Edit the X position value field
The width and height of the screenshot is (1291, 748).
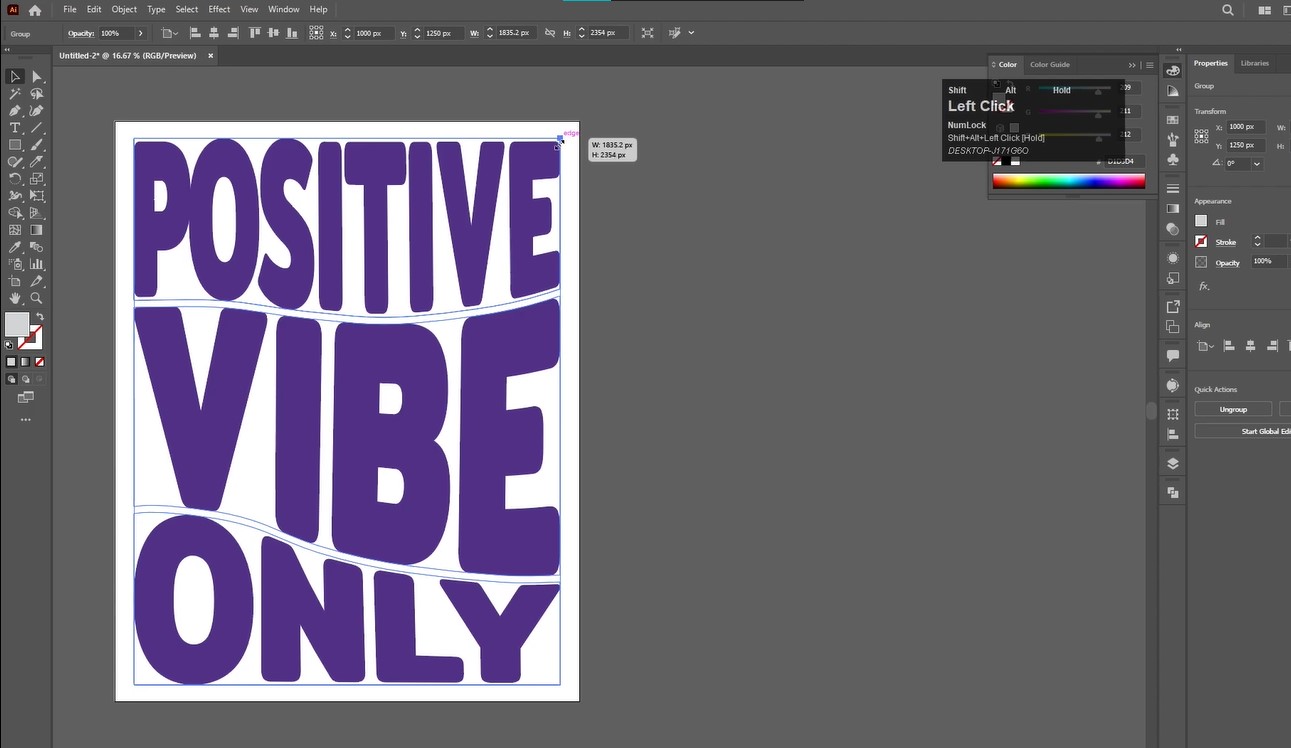point(1244,126)
